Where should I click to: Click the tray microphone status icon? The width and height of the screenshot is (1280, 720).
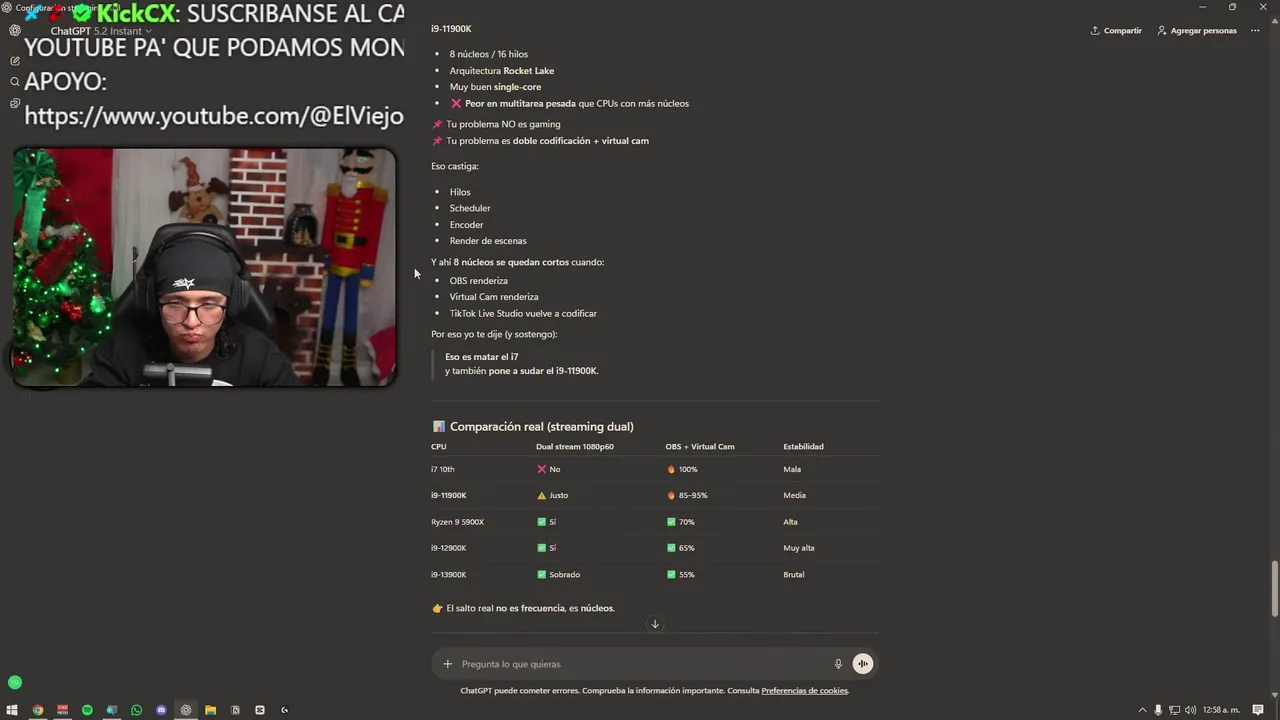click(1158, 710)
